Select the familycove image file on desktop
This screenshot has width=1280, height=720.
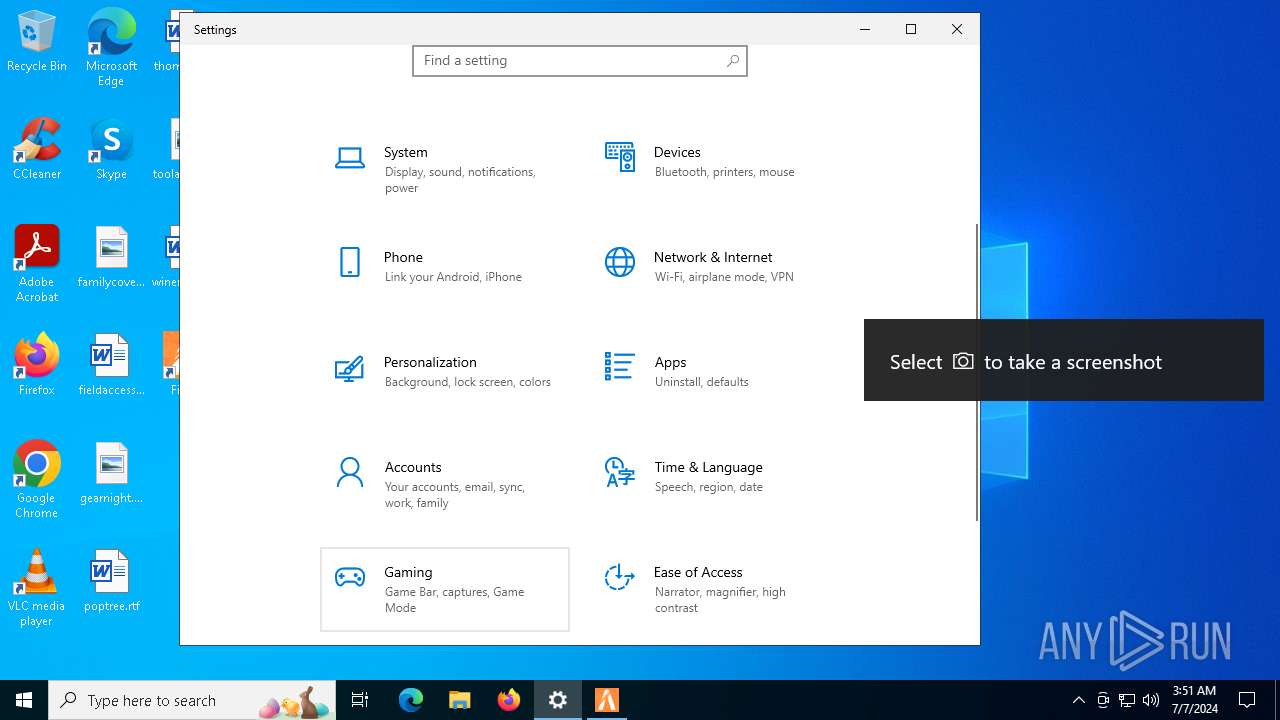pyautogui.click(x=111, y=257)
